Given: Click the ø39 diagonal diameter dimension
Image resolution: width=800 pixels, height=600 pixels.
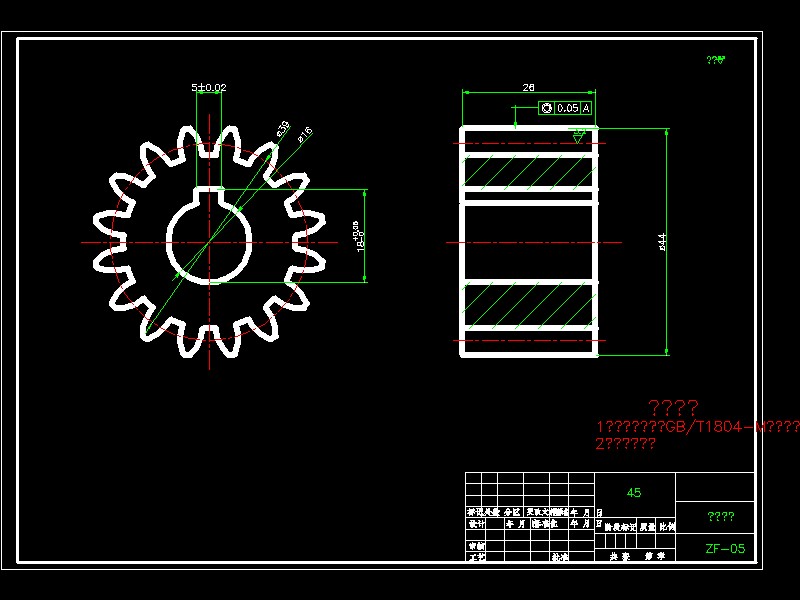Looking at the screenshot, I should click(280, 129).
